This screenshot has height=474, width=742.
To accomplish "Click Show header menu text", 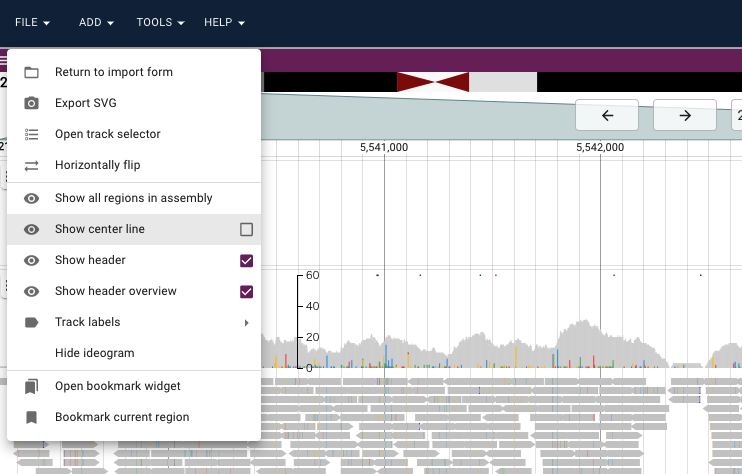I will 90,260.
